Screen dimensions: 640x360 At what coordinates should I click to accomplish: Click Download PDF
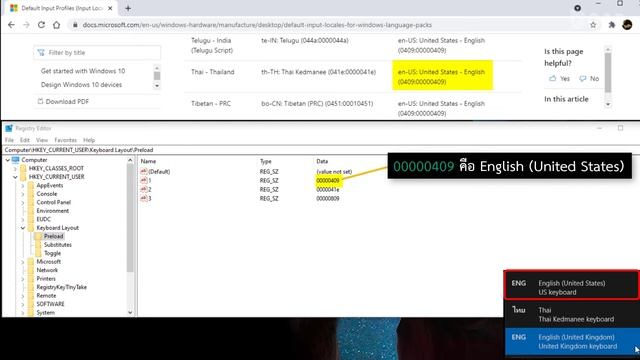(63, 102)
